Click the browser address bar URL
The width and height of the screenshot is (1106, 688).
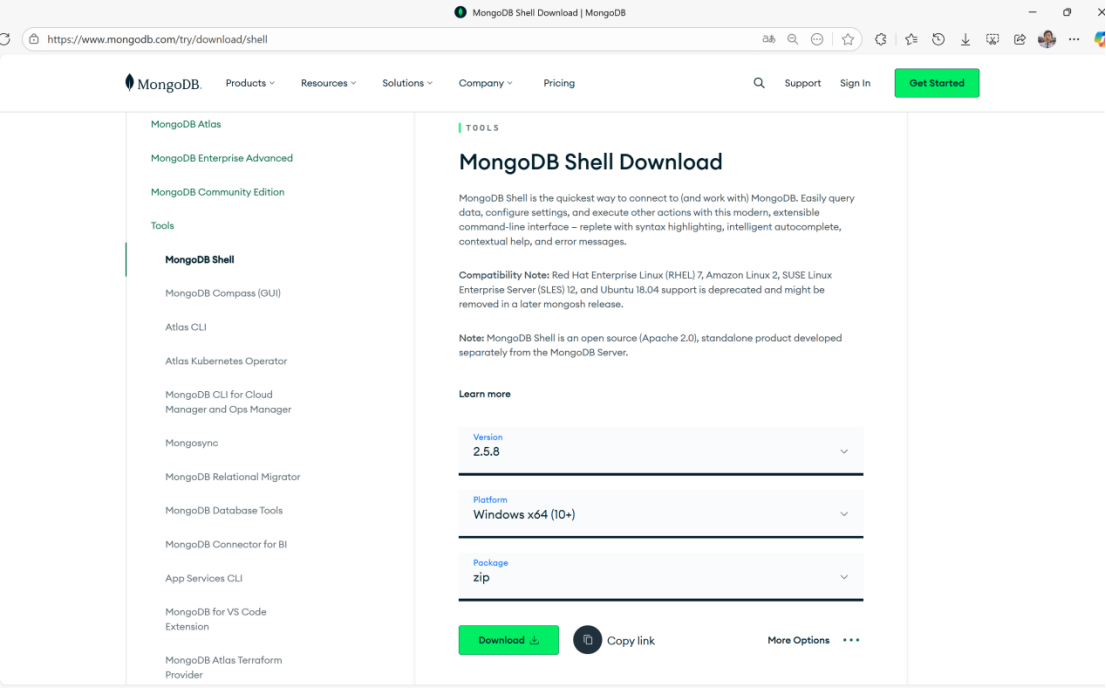pyautogui.click(x=157, y=40)
